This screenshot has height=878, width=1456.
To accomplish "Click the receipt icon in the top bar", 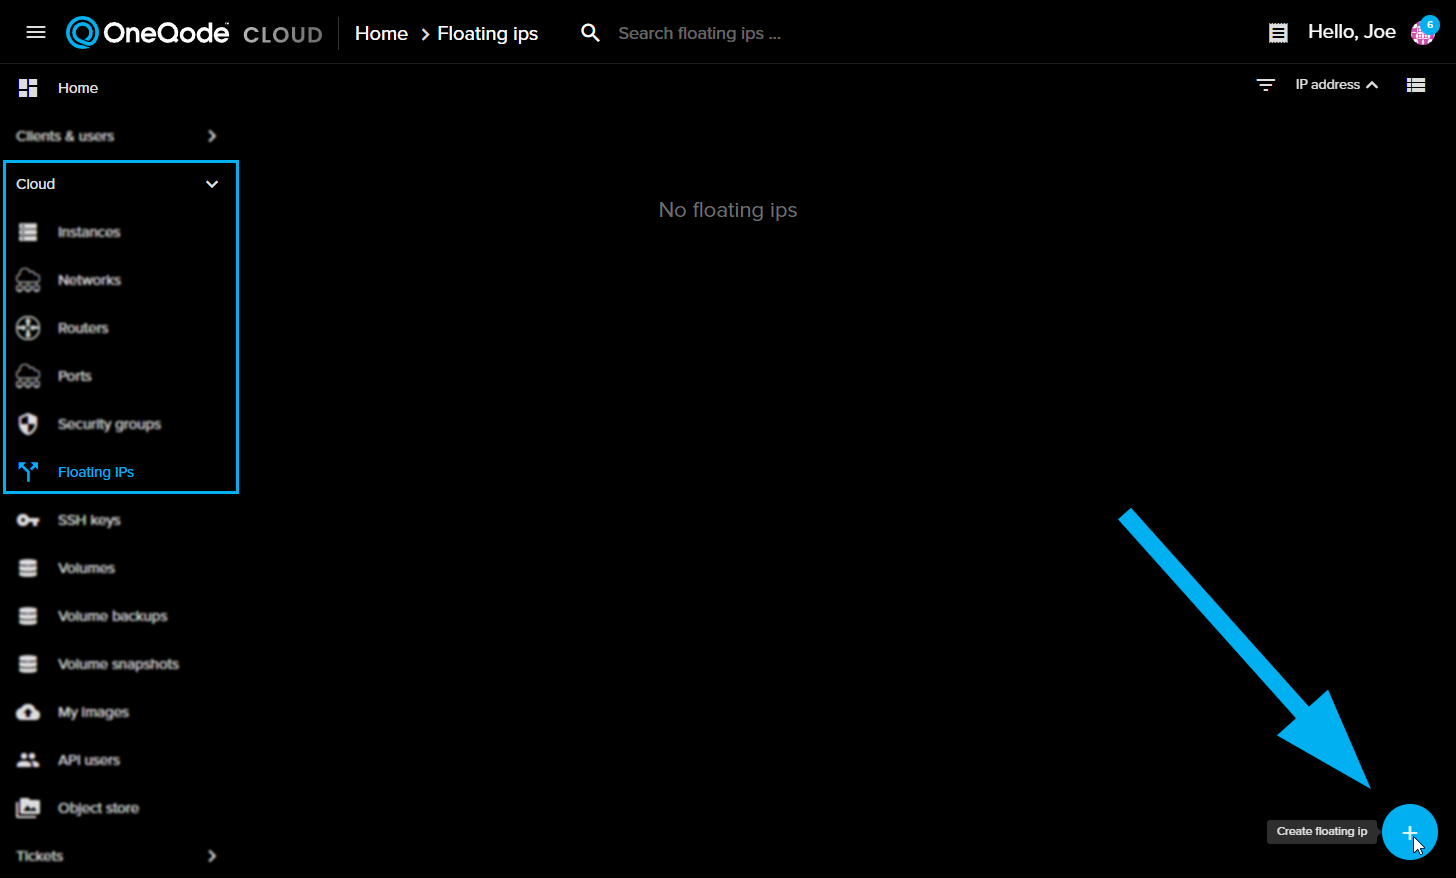I will [1277, 31].
